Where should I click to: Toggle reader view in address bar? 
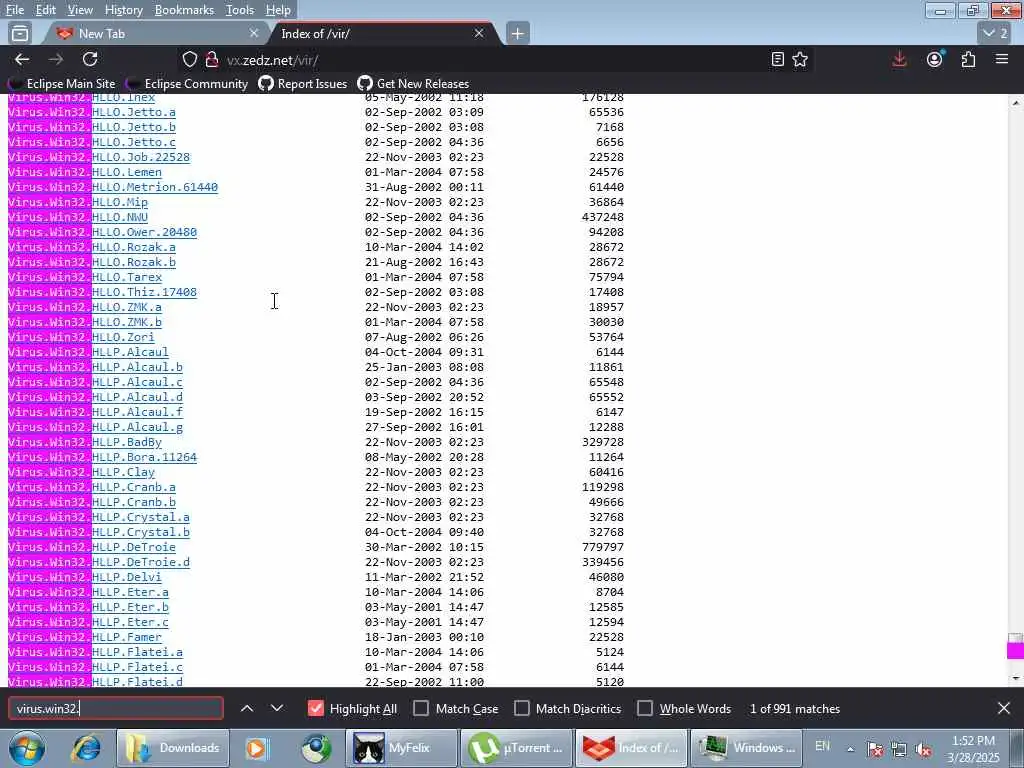pos(777,59)
